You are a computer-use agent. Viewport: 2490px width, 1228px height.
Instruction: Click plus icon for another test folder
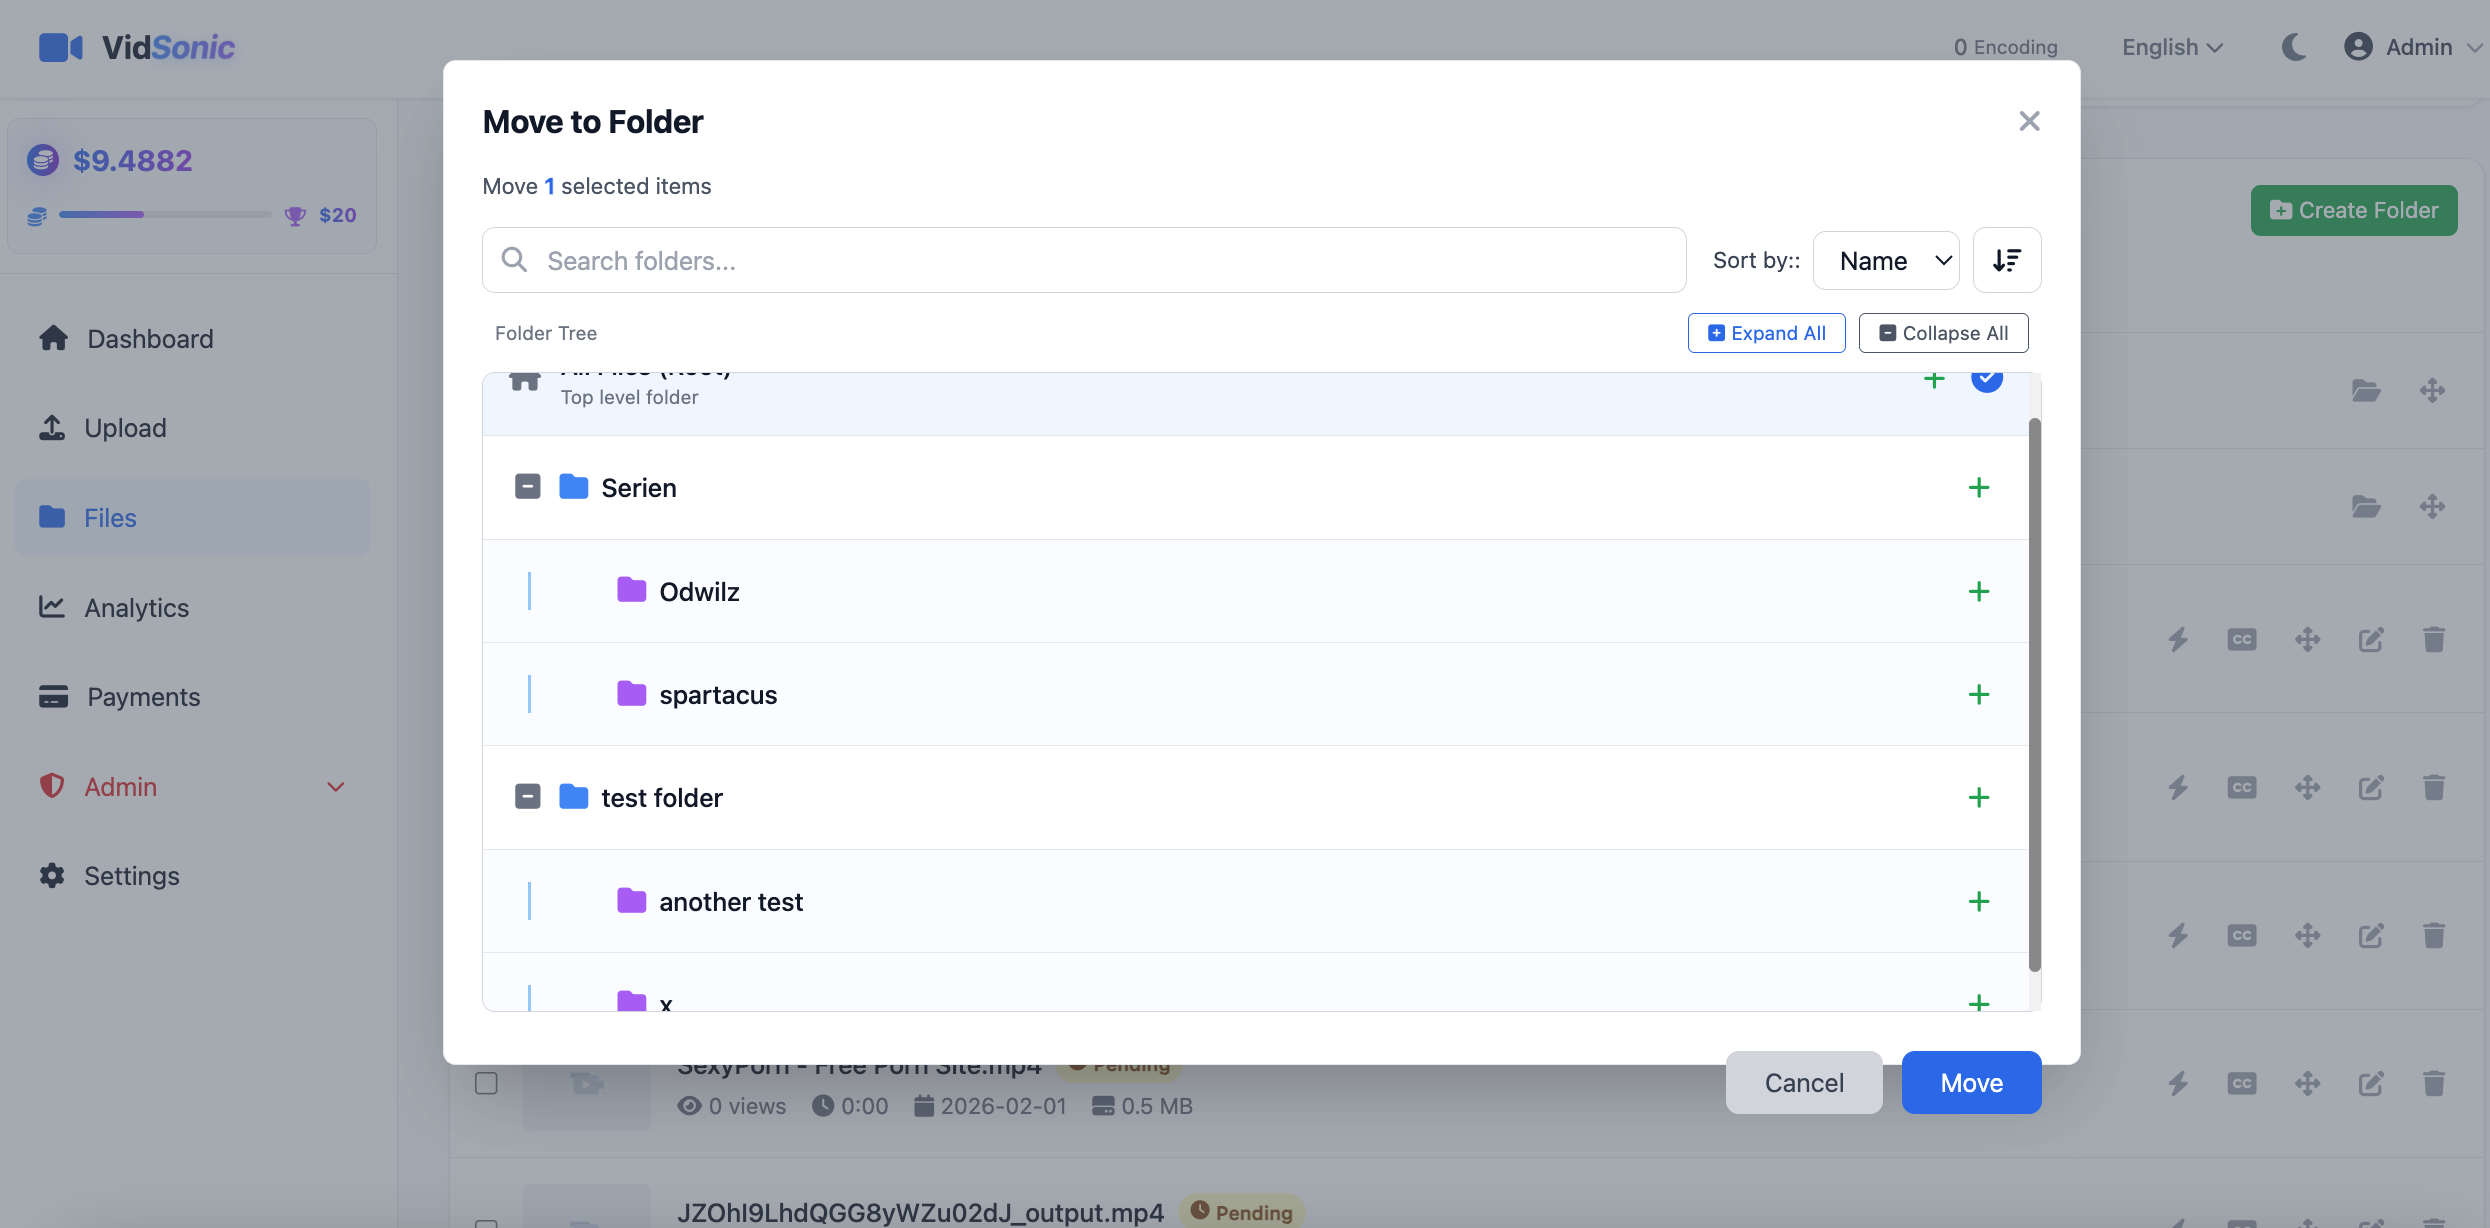click(1978, 902)
